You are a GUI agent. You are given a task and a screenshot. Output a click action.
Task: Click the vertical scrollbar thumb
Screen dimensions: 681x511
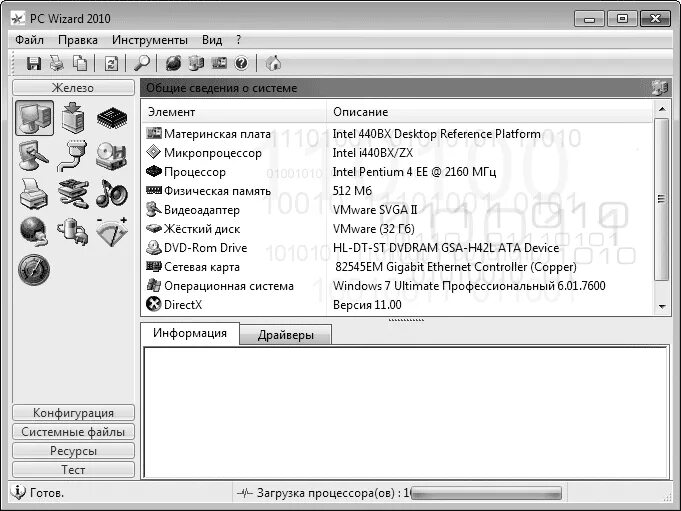[x=662, y=199]
